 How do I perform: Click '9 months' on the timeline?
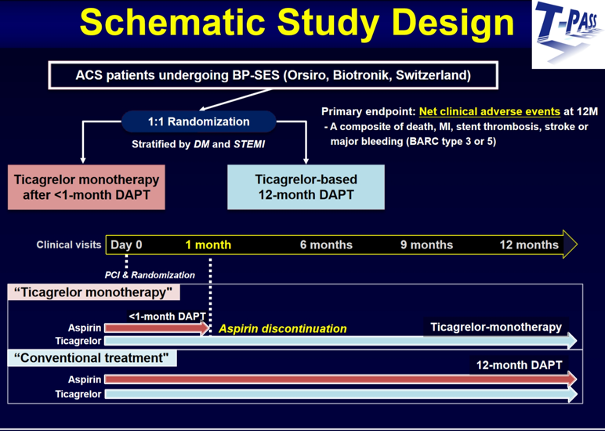click(x=427, y=245)
